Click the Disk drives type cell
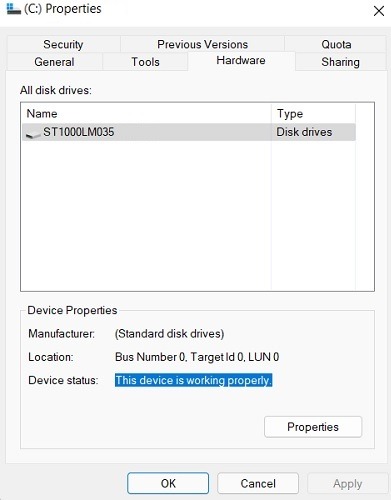 (x=304, y=132)
